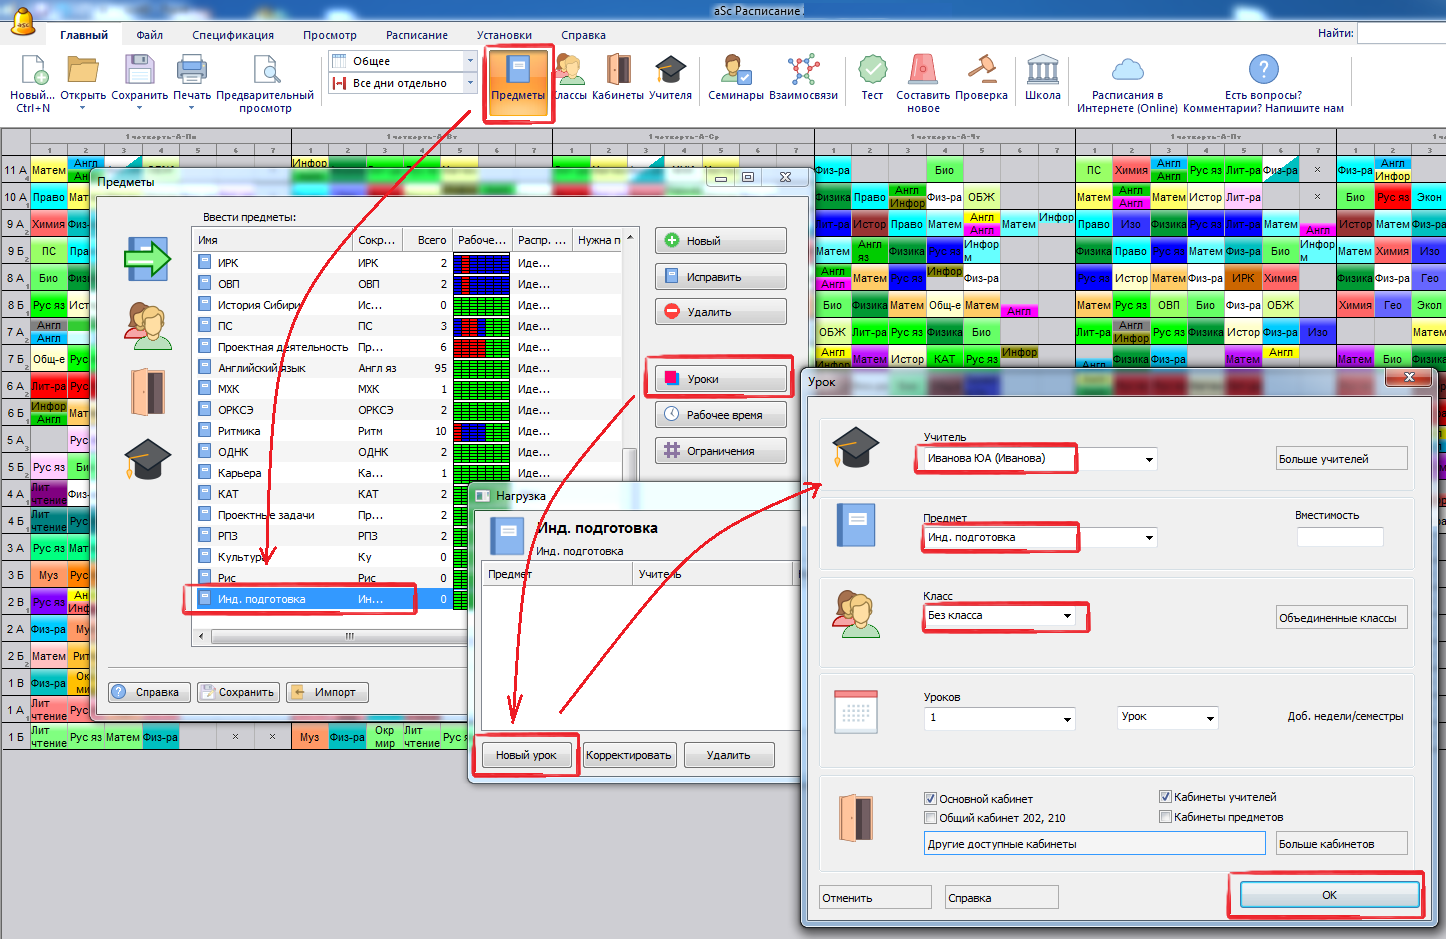Toggle the Кабинеты предметов checkbox
1446x939 pixels.
point(1165,817)
